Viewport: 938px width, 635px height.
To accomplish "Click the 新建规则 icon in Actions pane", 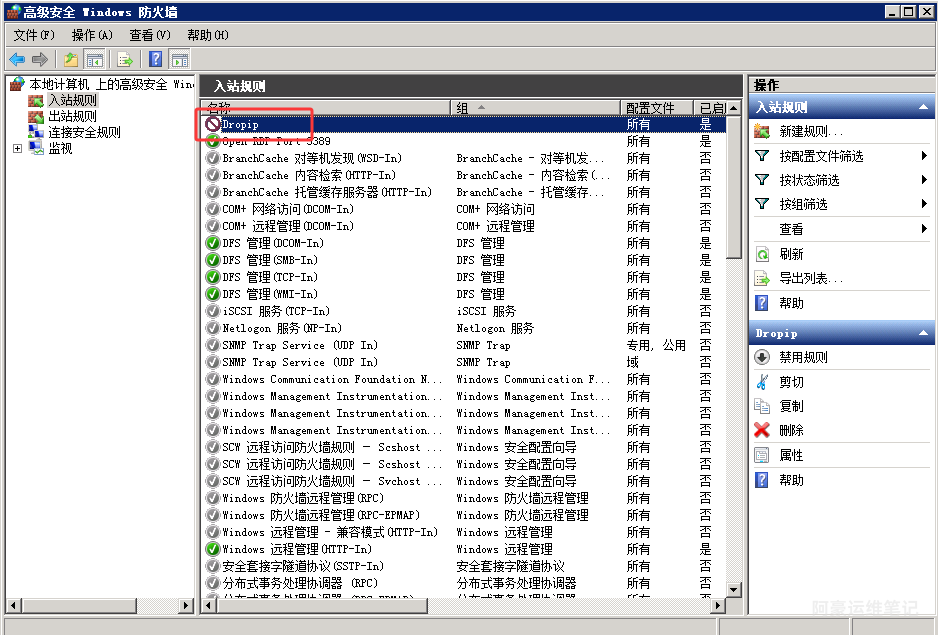I will tap(762, 131).
